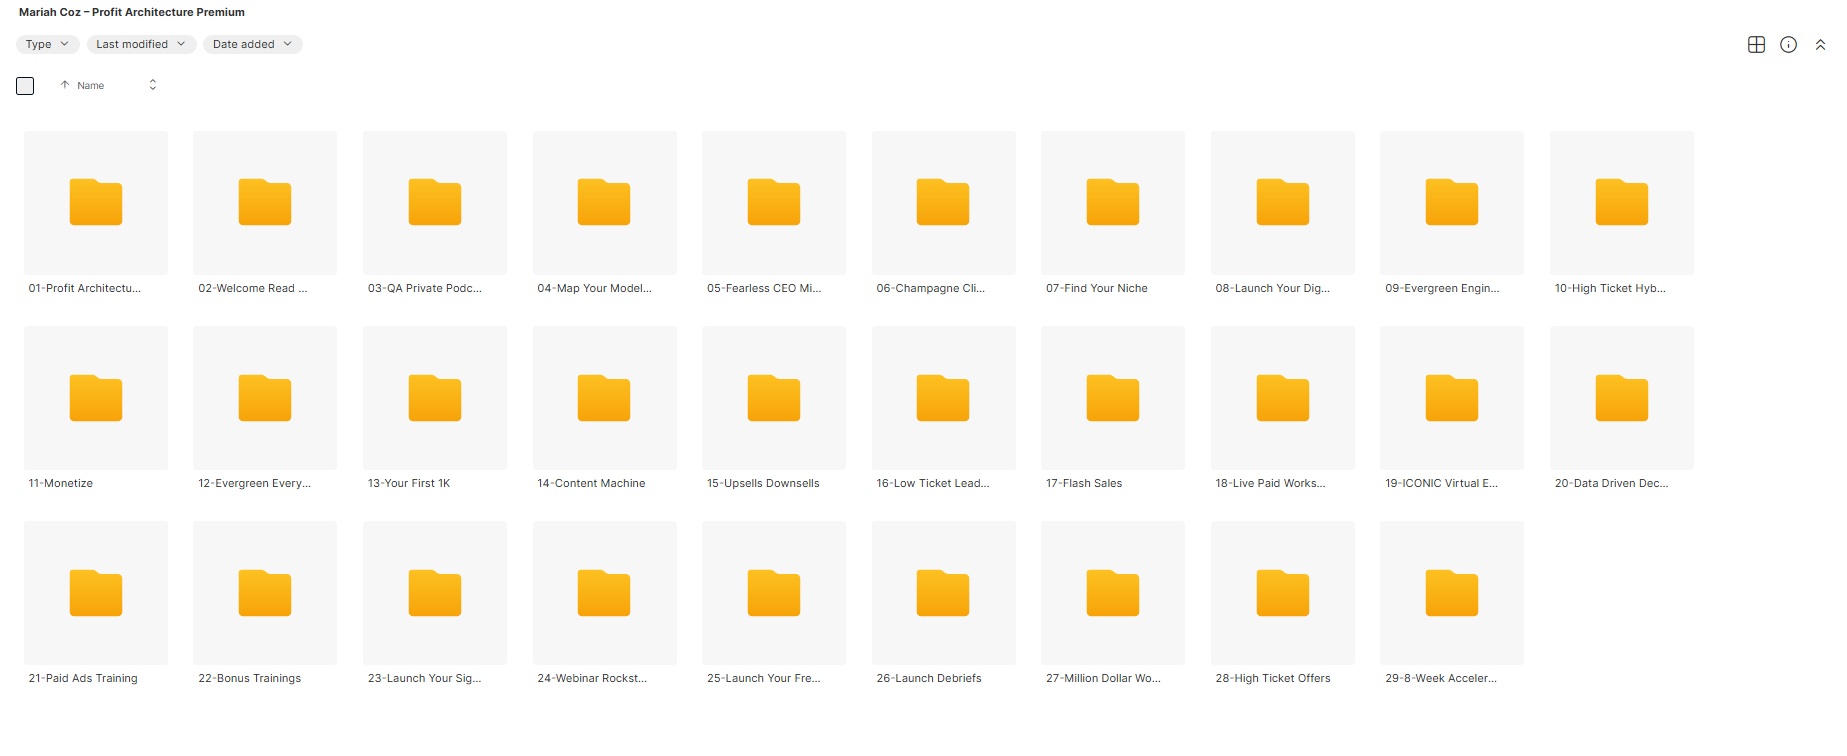This screenshot has height=756, width=1847.
Task: Open the 06-Champagne Cli... folder icon
Action: coord(943,202)
